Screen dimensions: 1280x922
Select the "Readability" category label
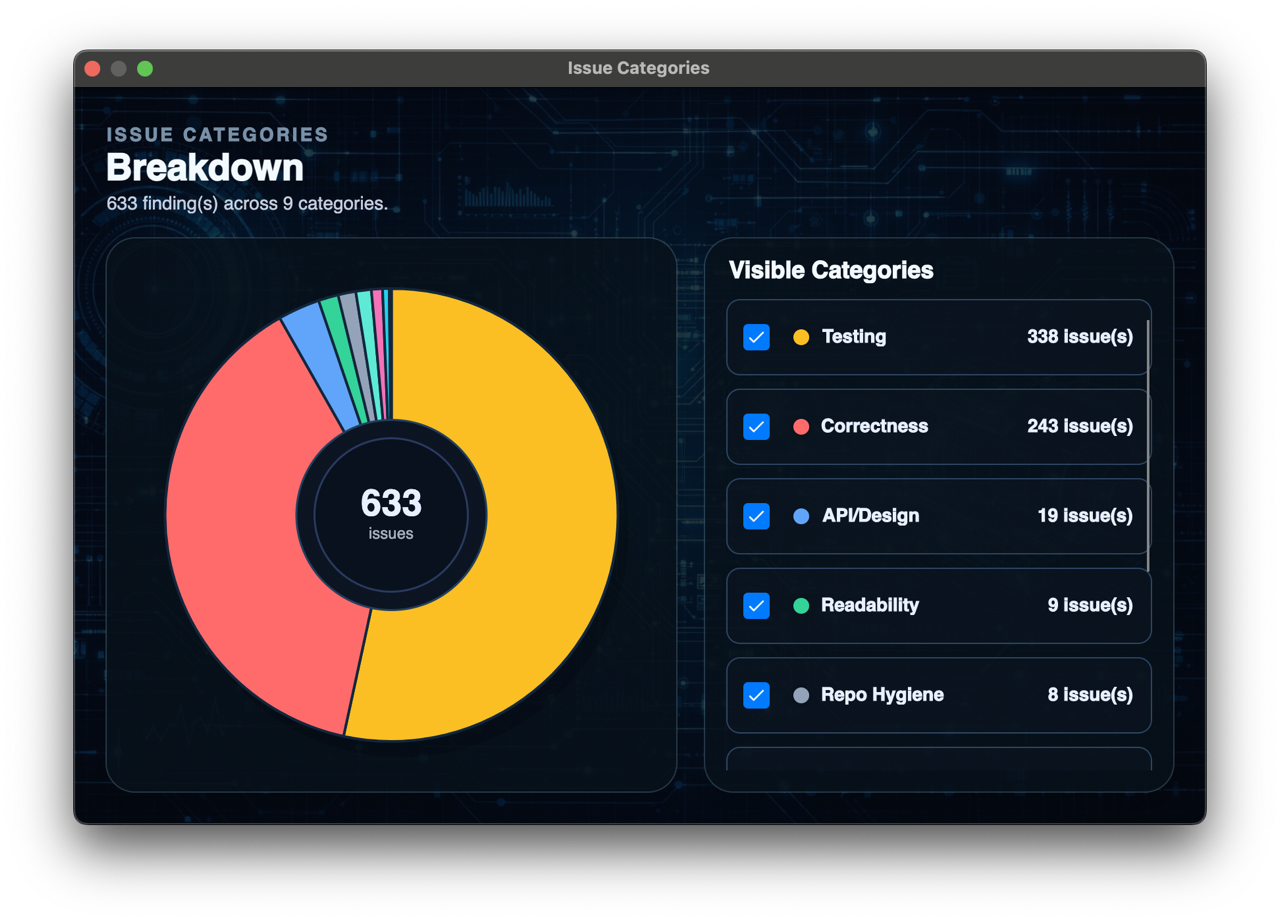coord(870,606)
